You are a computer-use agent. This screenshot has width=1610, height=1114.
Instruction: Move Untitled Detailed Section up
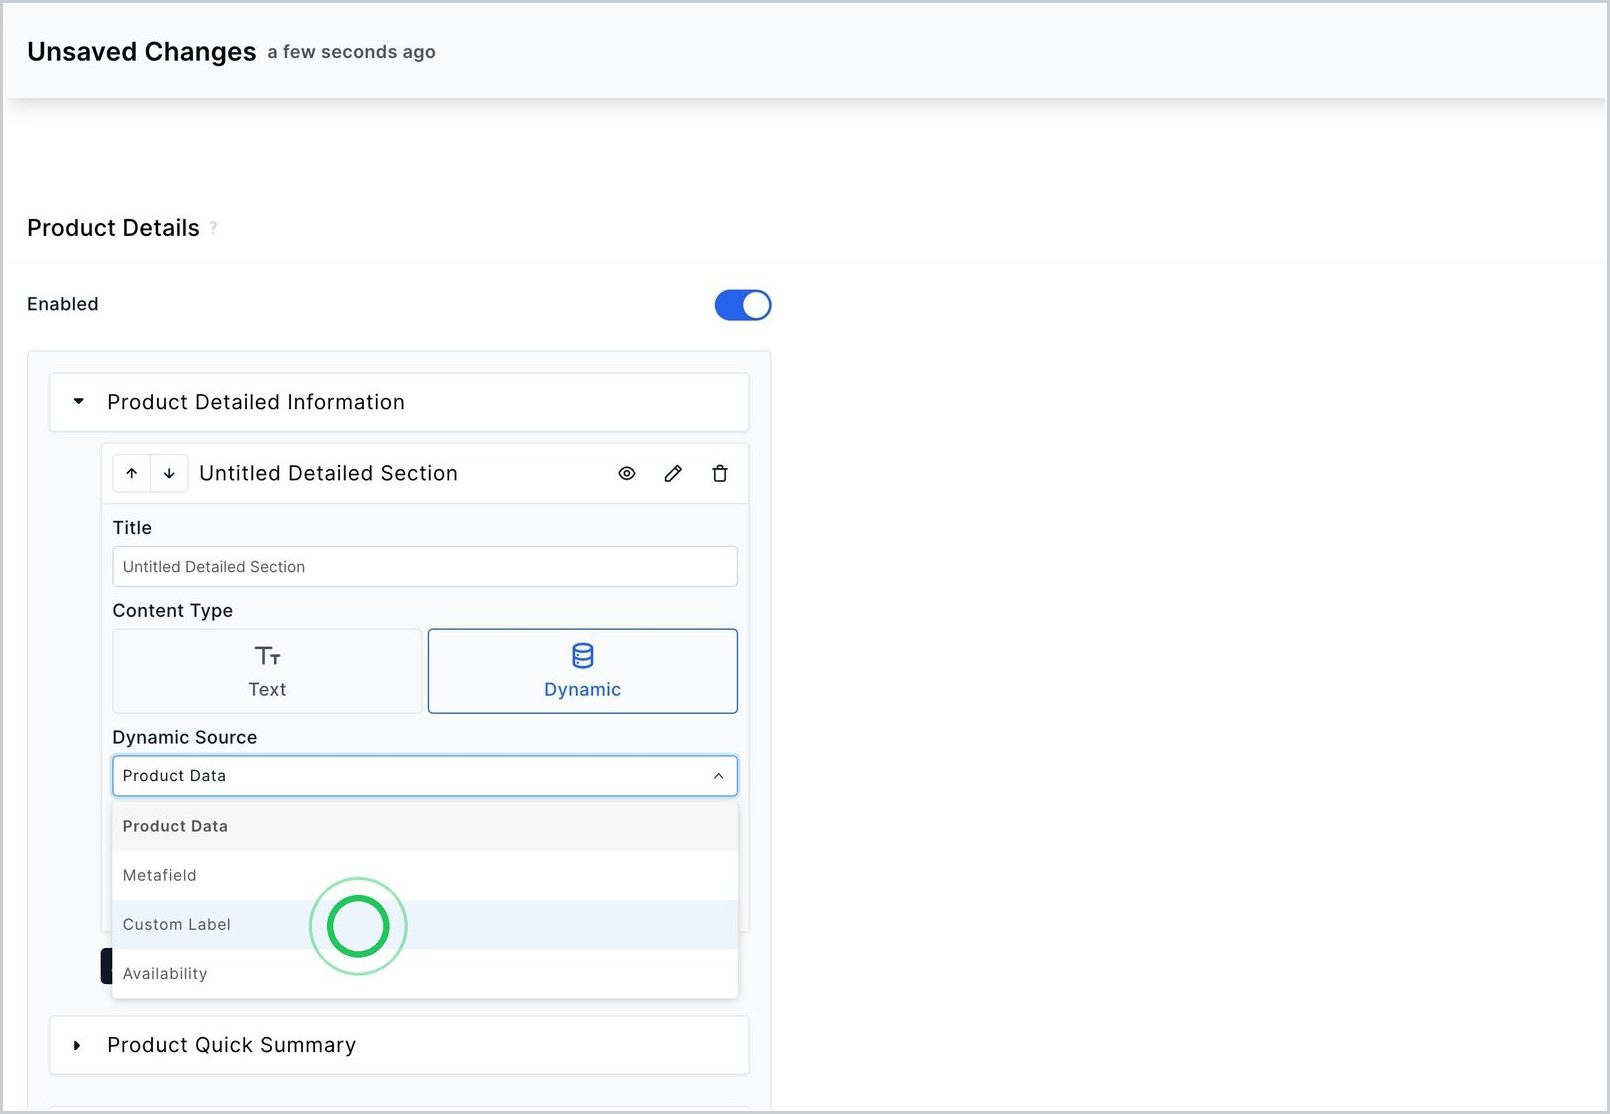132,474
